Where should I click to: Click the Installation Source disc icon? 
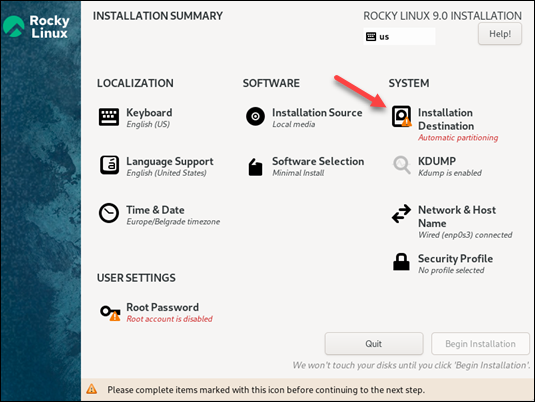(x=255, y=116)
